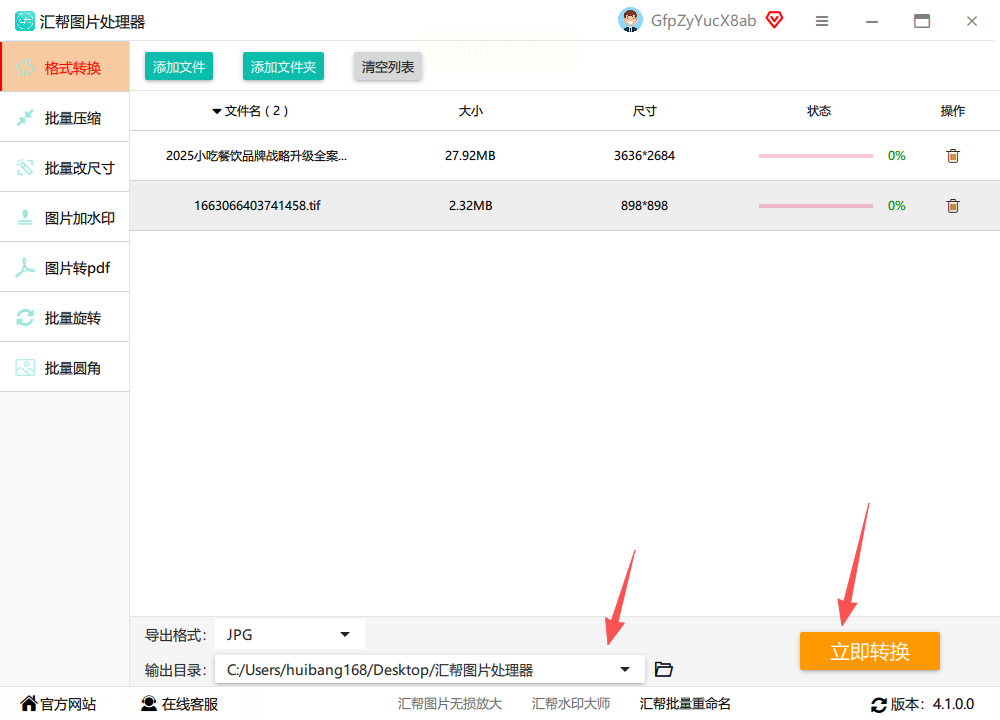Click 立即转换 orange button

(870, 651)
